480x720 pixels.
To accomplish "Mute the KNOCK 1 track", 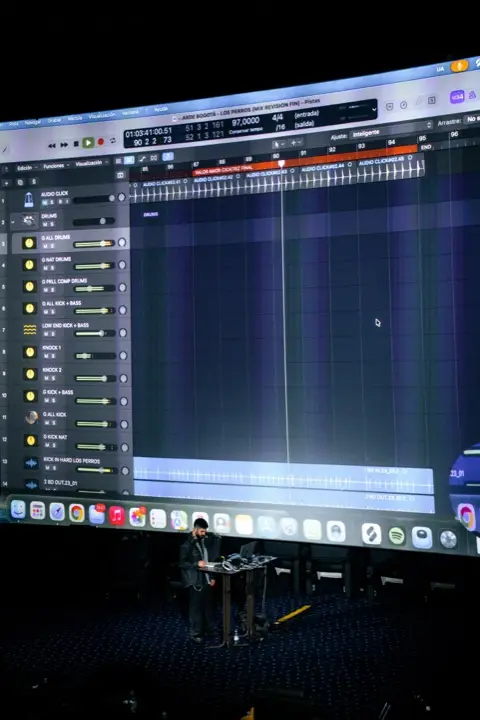I will tap(46, 356).
